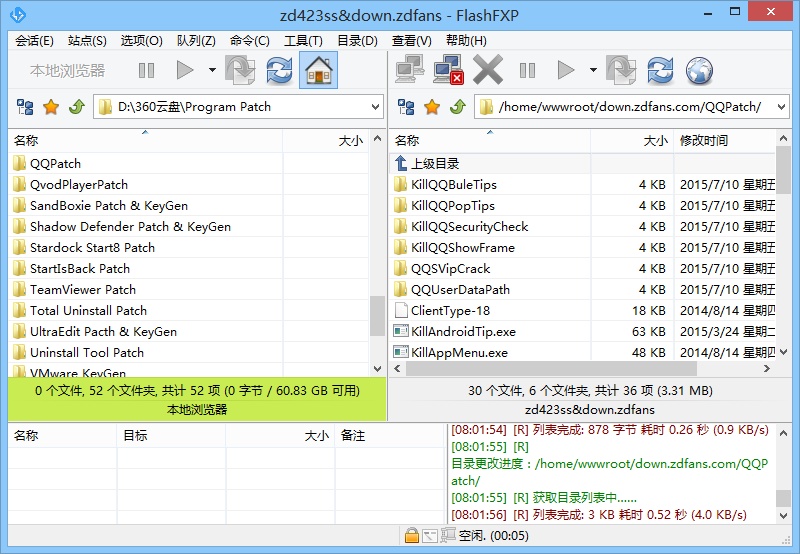Open the 工具(T) menu
The width and height of the screenshot is (800, 554).
(x=303, y=40)
